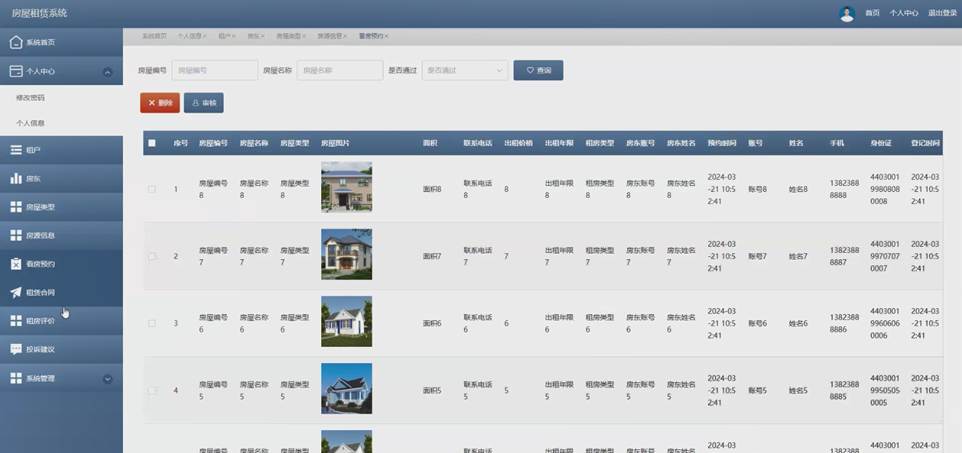Open the house photo in row 2

(x=347, y=254)
